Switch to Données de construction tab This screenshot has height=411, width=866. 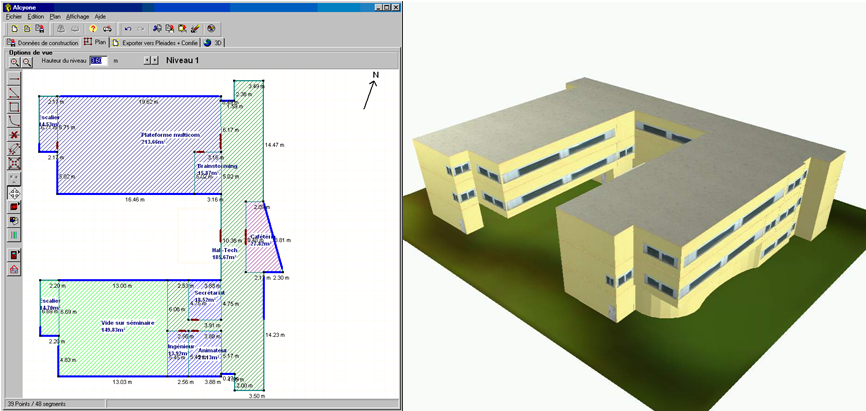(43, 43)
